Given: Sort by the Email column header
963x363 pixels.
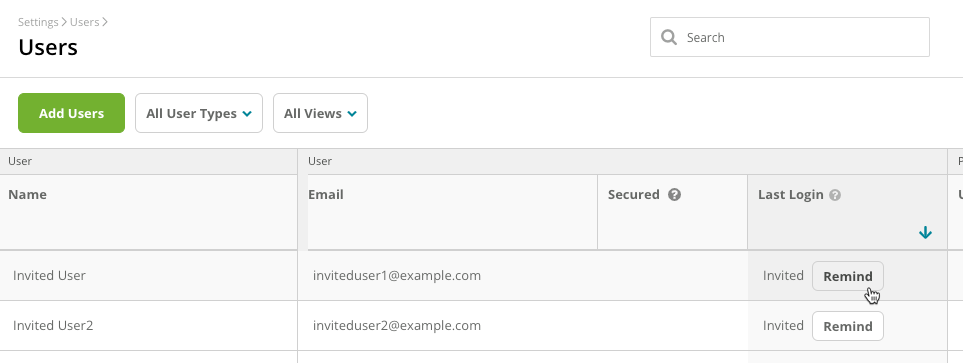Looking at the screenshot, I should point(326,195).
